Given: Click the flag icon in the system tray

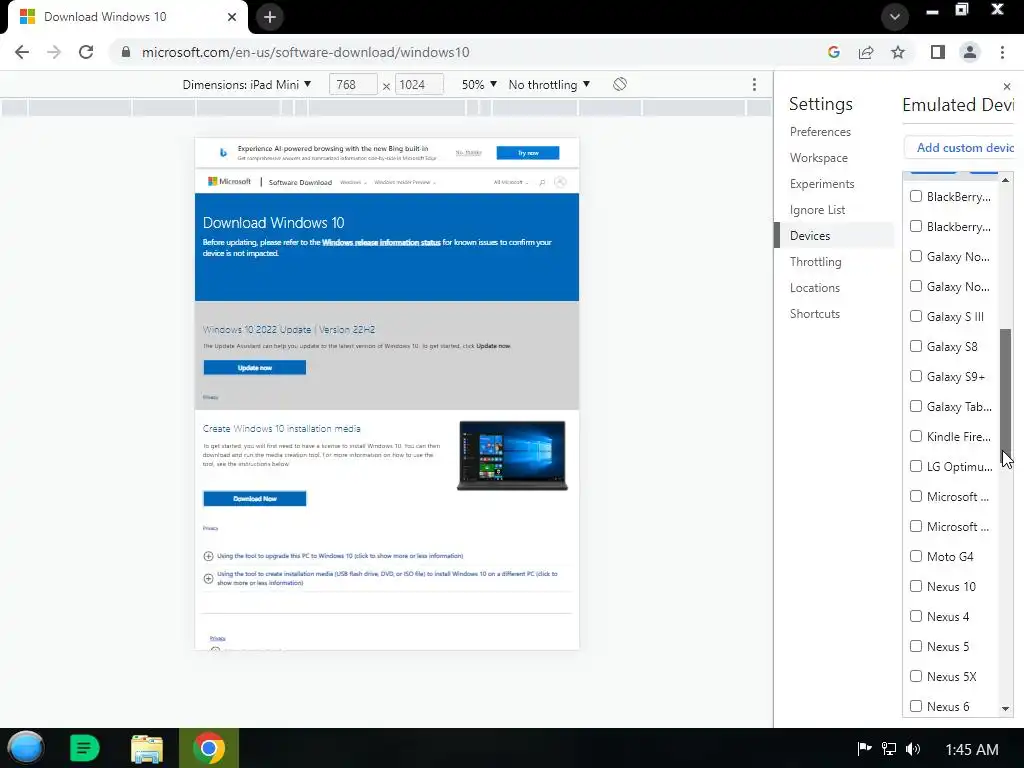Looking at the screenshot, I should click(x=864, y=748).
